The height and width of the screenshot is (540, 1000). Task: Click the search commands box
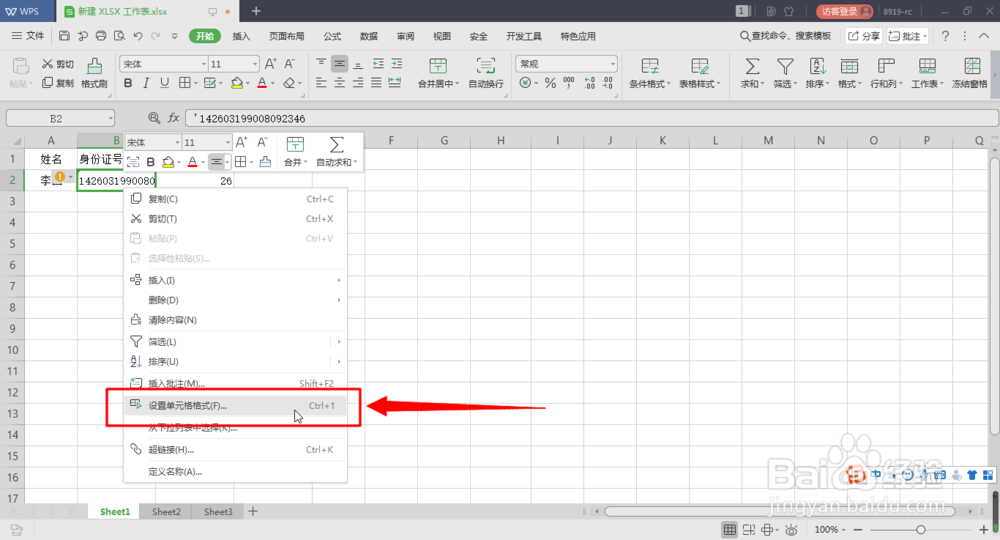click(x=785, y=36)
